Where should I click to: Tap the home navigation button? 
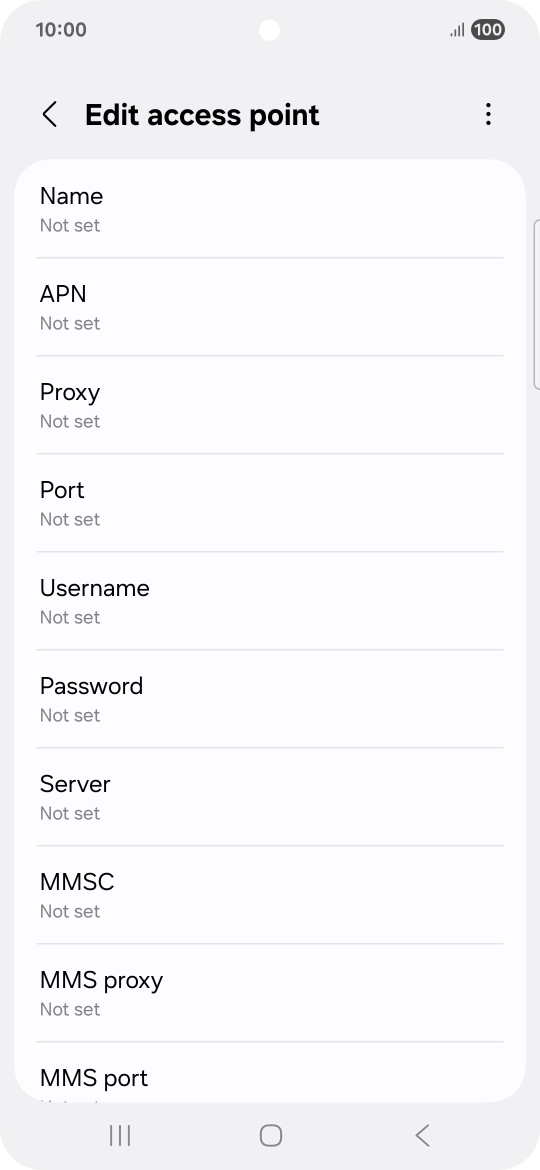(270, 1136)
